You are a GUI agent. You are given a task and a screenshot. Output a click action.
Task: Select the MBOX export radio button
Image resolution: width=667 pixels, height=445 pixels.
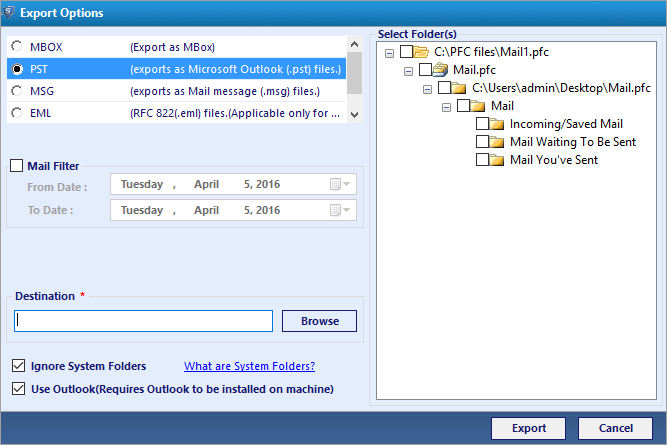(17, 46)
